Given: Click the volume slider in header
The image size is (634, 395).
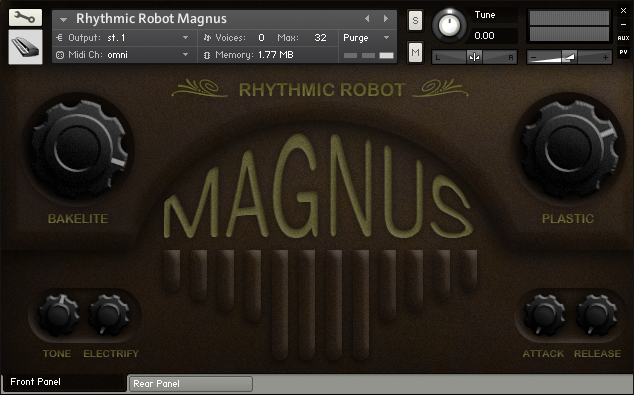Looking at the screenshot, I should [x=569, y=57].
